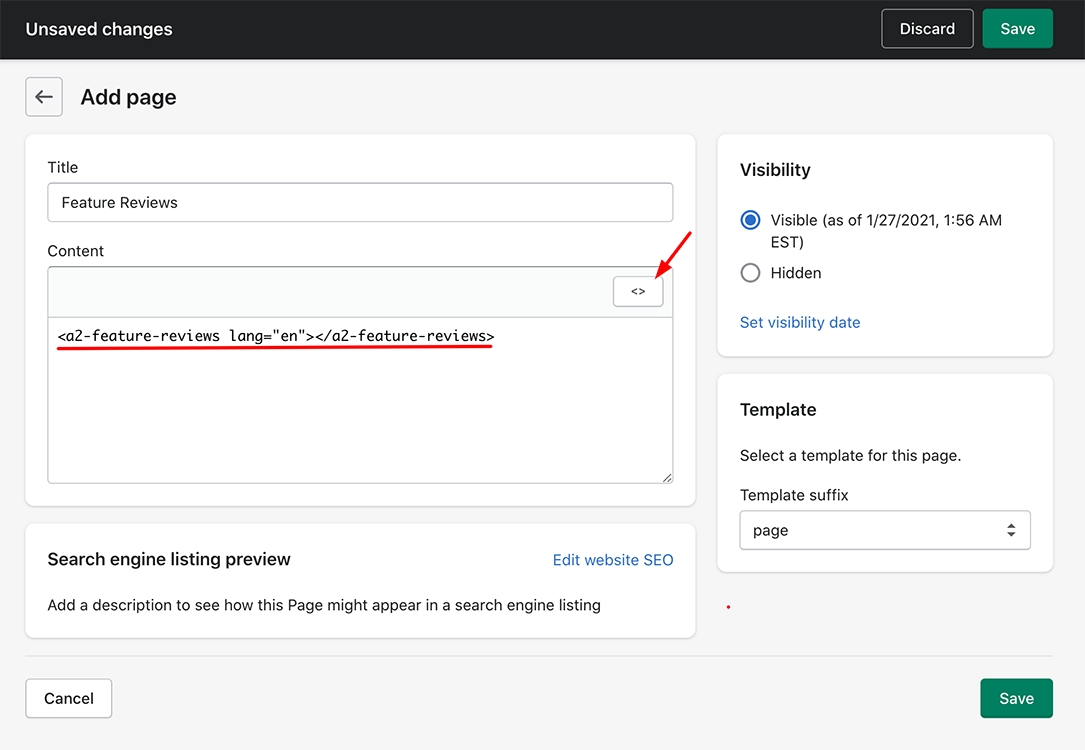Cancel adding the page
The width and height of the screenshot is (1085, 750).
pos(69,698)
